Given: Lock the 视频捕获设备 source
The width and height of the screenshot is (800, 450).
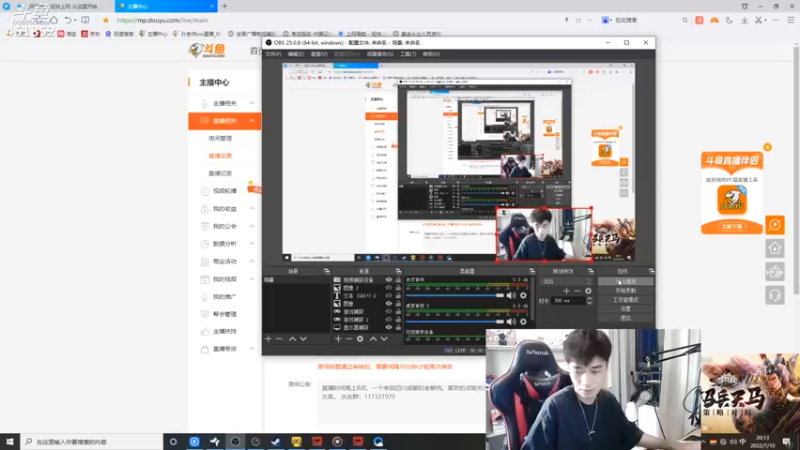Looking at the screenshot, I should pos(398,280).
